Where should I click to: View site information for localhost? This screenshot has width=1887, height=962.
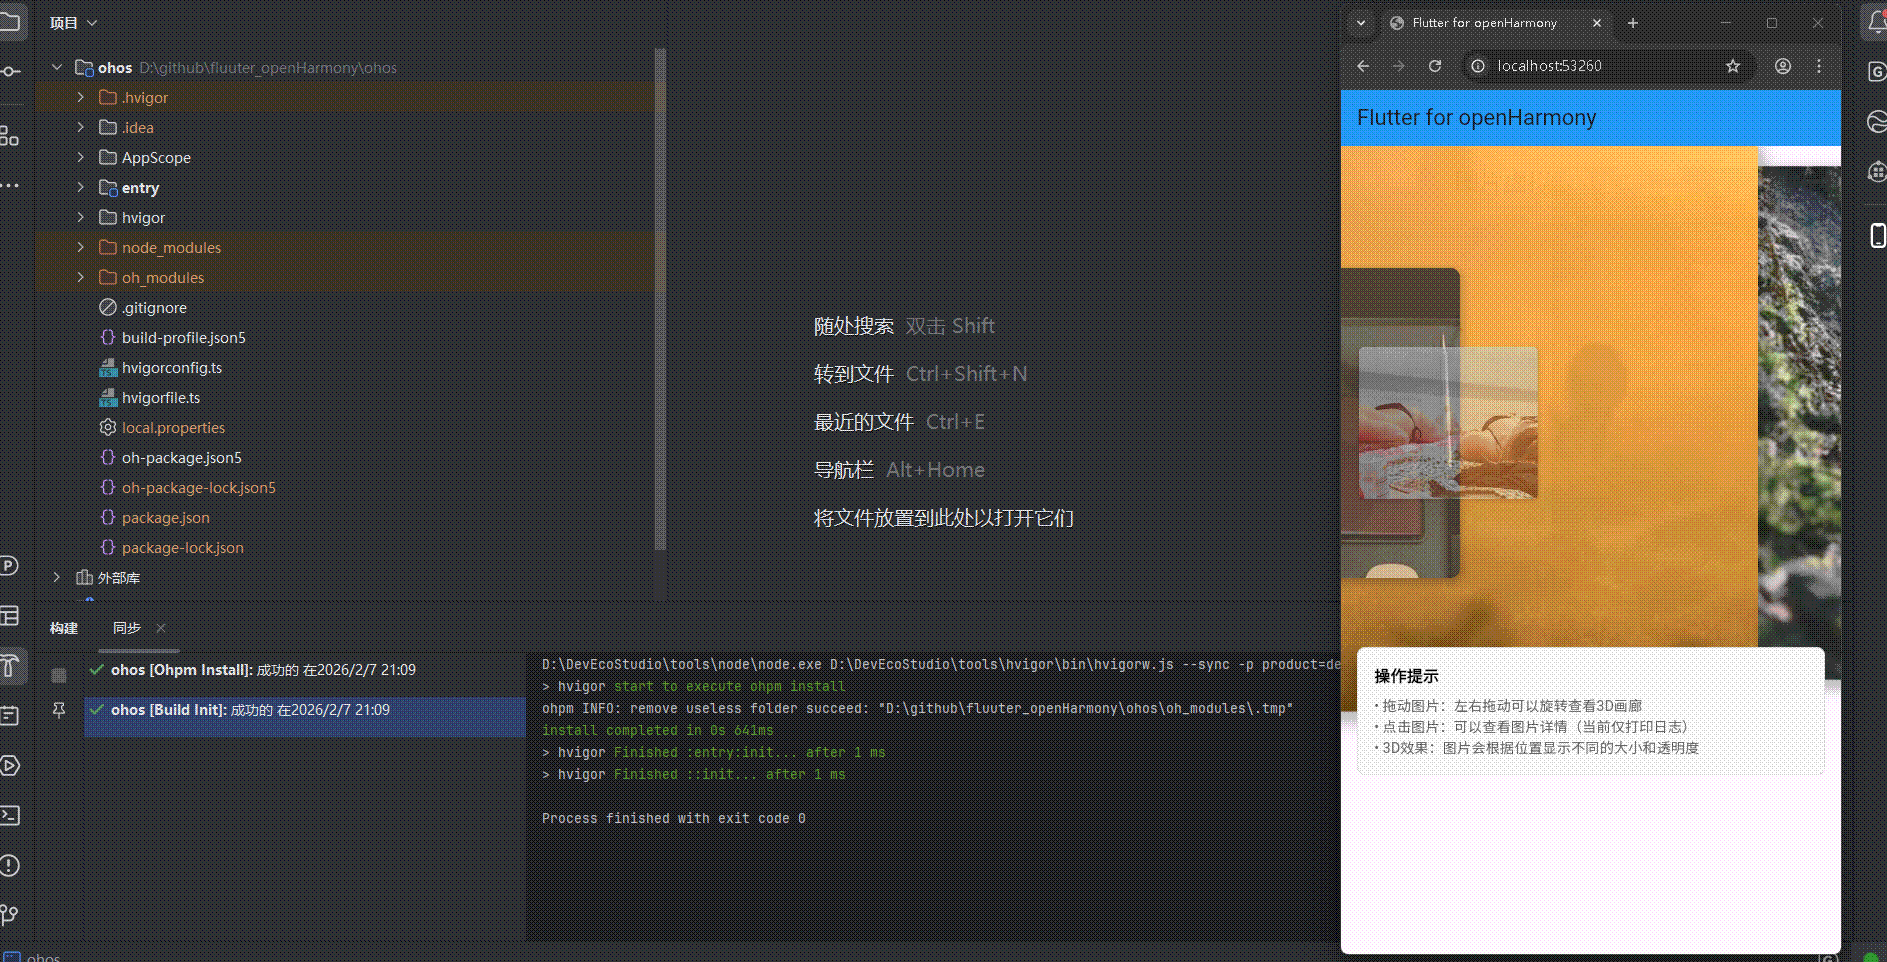[x=1478, y=66]
